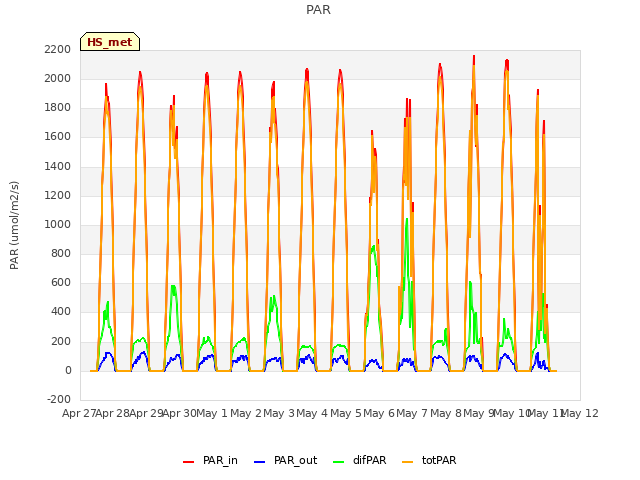640x480 pixels.
Task: Click y-axis tick label 2000
Action: click(58, 78)
